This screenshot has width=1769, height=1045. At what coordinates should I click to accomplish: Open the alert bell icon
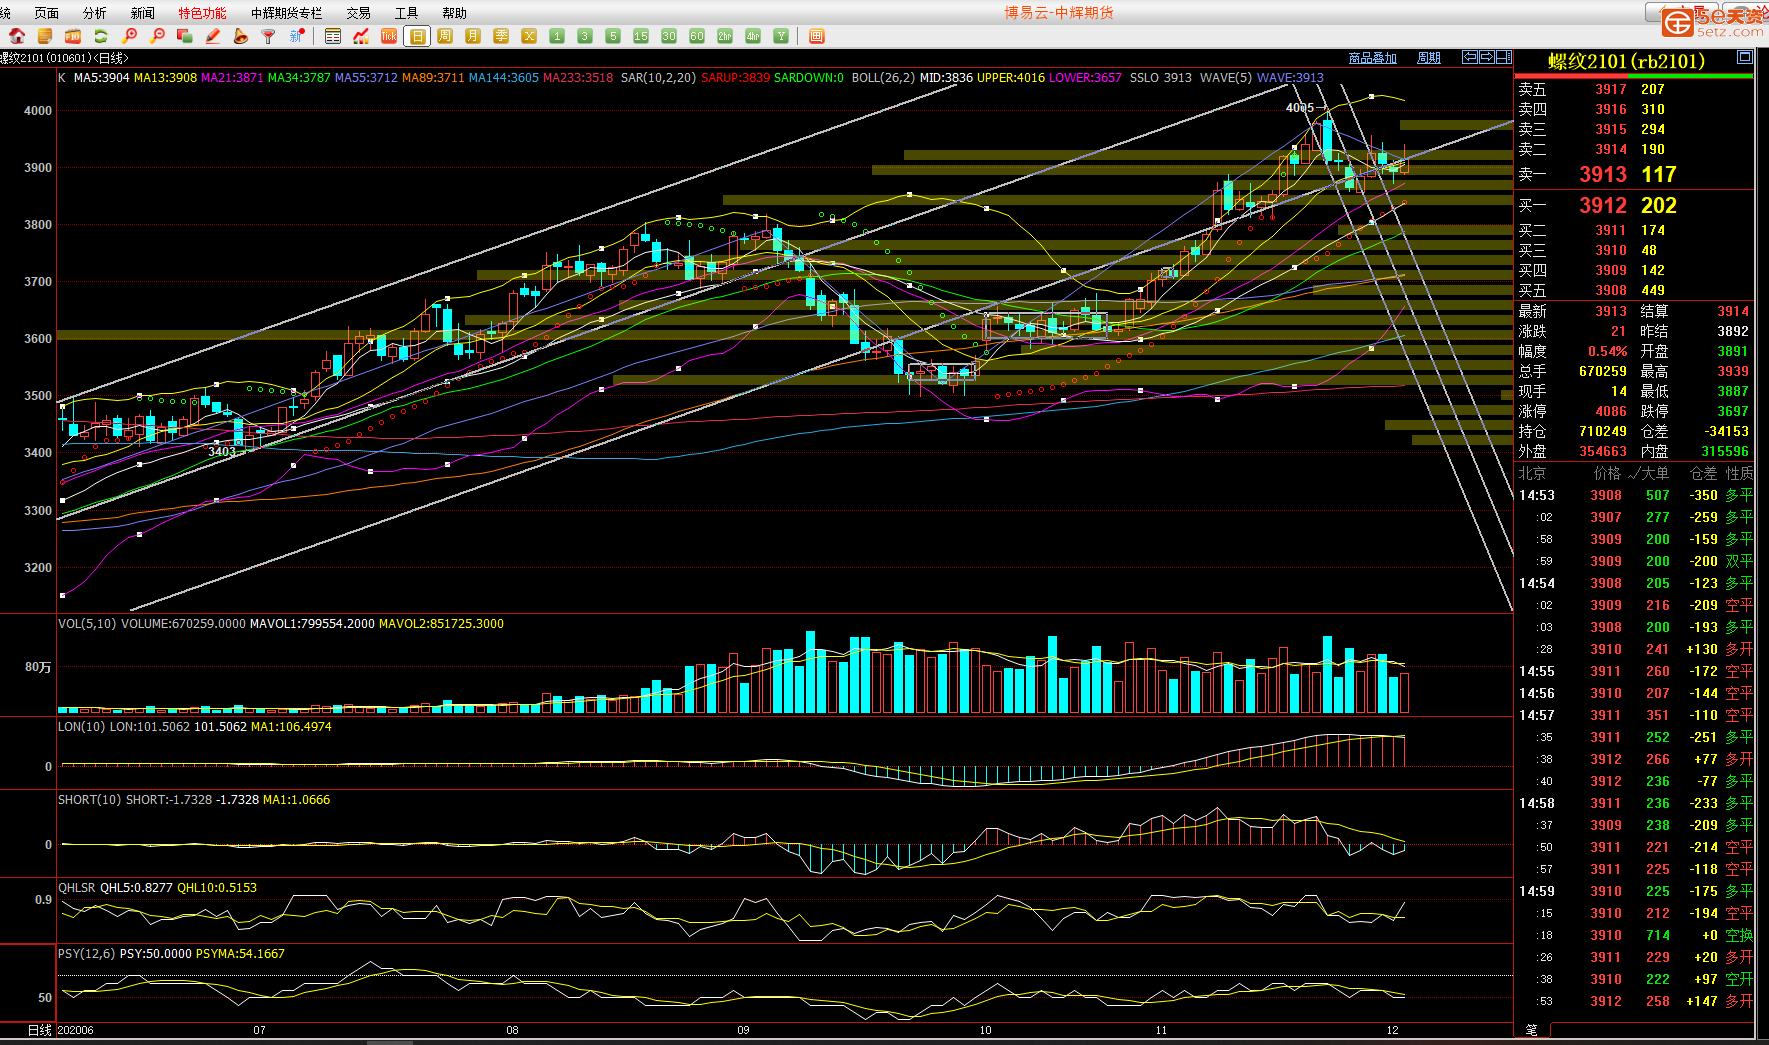click(x=241, y=36)
